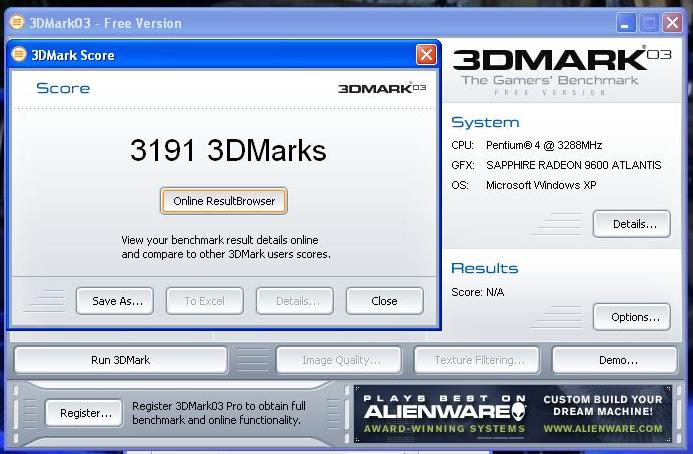693x454 pixels.
Task: Minimize the 3DMark03 main window
Action: coord(626,23)
